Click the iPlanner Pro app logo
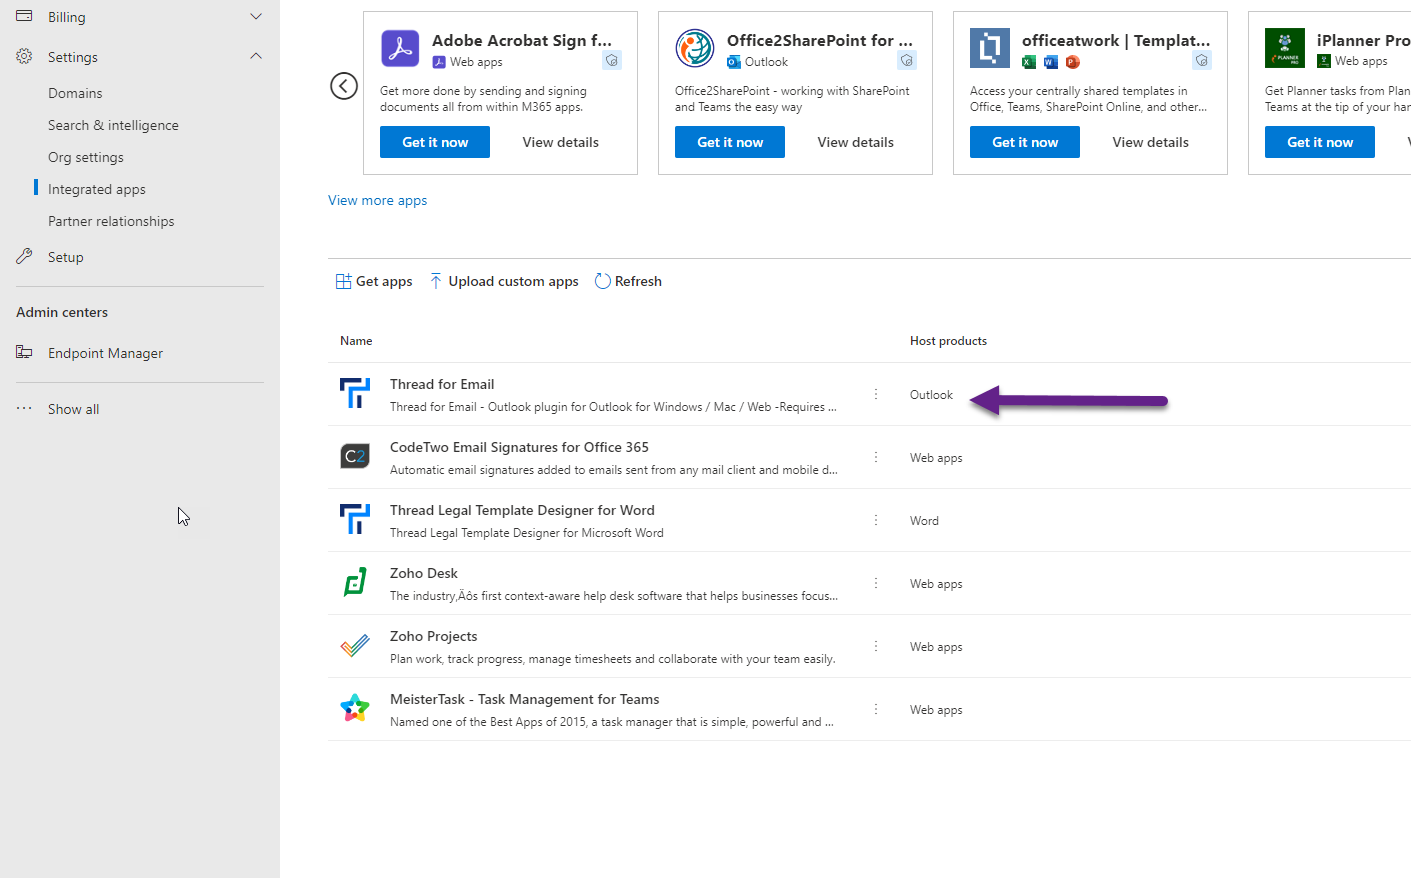 (x=1285, y=48)
